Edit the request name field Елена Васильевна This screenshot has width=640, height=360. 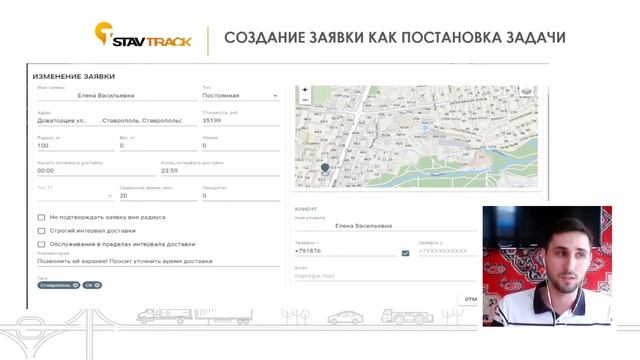coord(117,96)
